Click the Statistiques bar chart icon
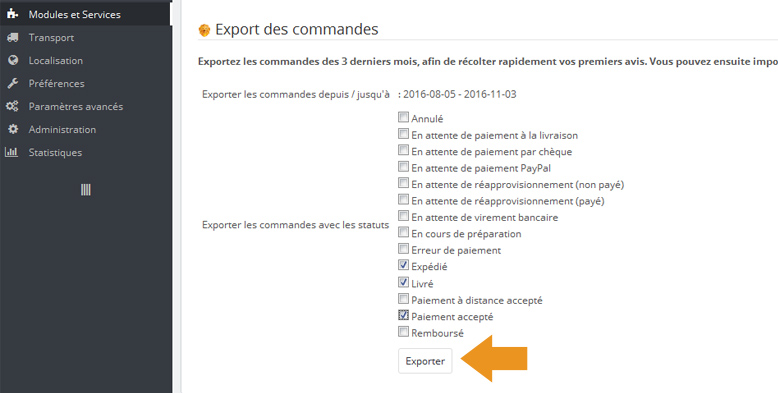 11,152
